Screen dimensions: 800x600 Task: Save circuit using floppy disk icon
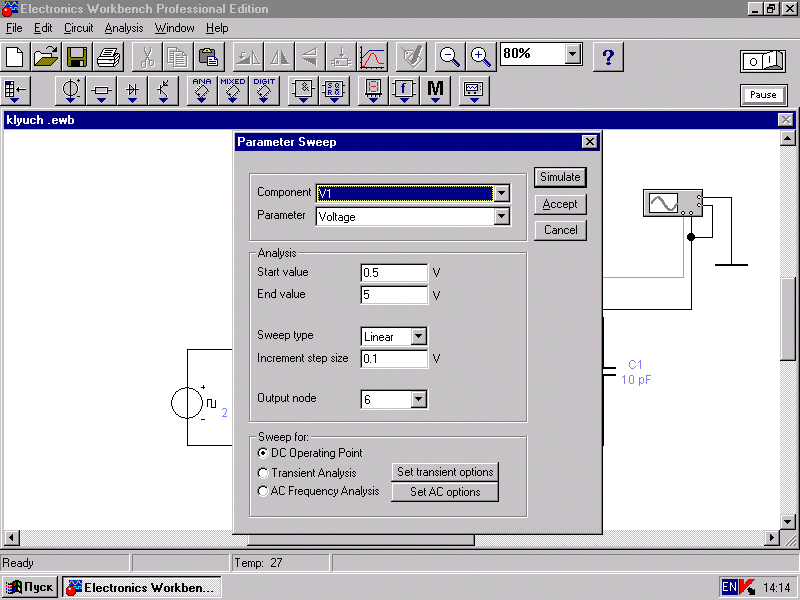[x=77, y=57]
